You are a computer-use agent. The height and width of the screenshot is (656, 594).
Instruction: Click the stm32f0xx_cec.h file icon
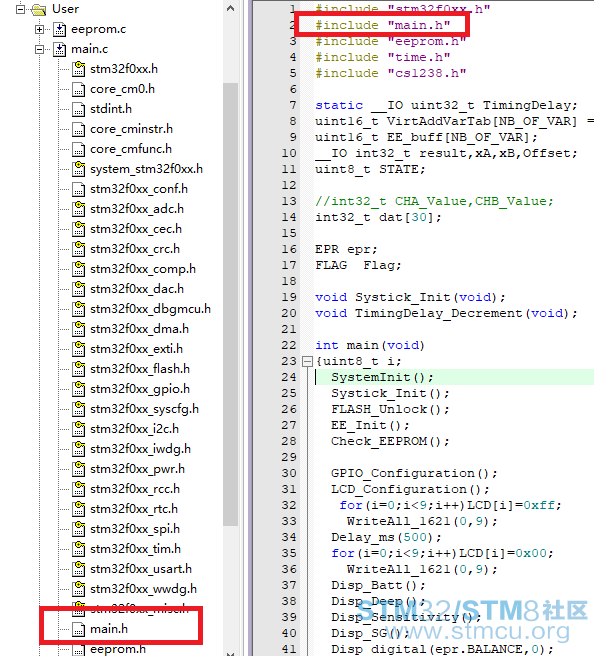(78, 229)
